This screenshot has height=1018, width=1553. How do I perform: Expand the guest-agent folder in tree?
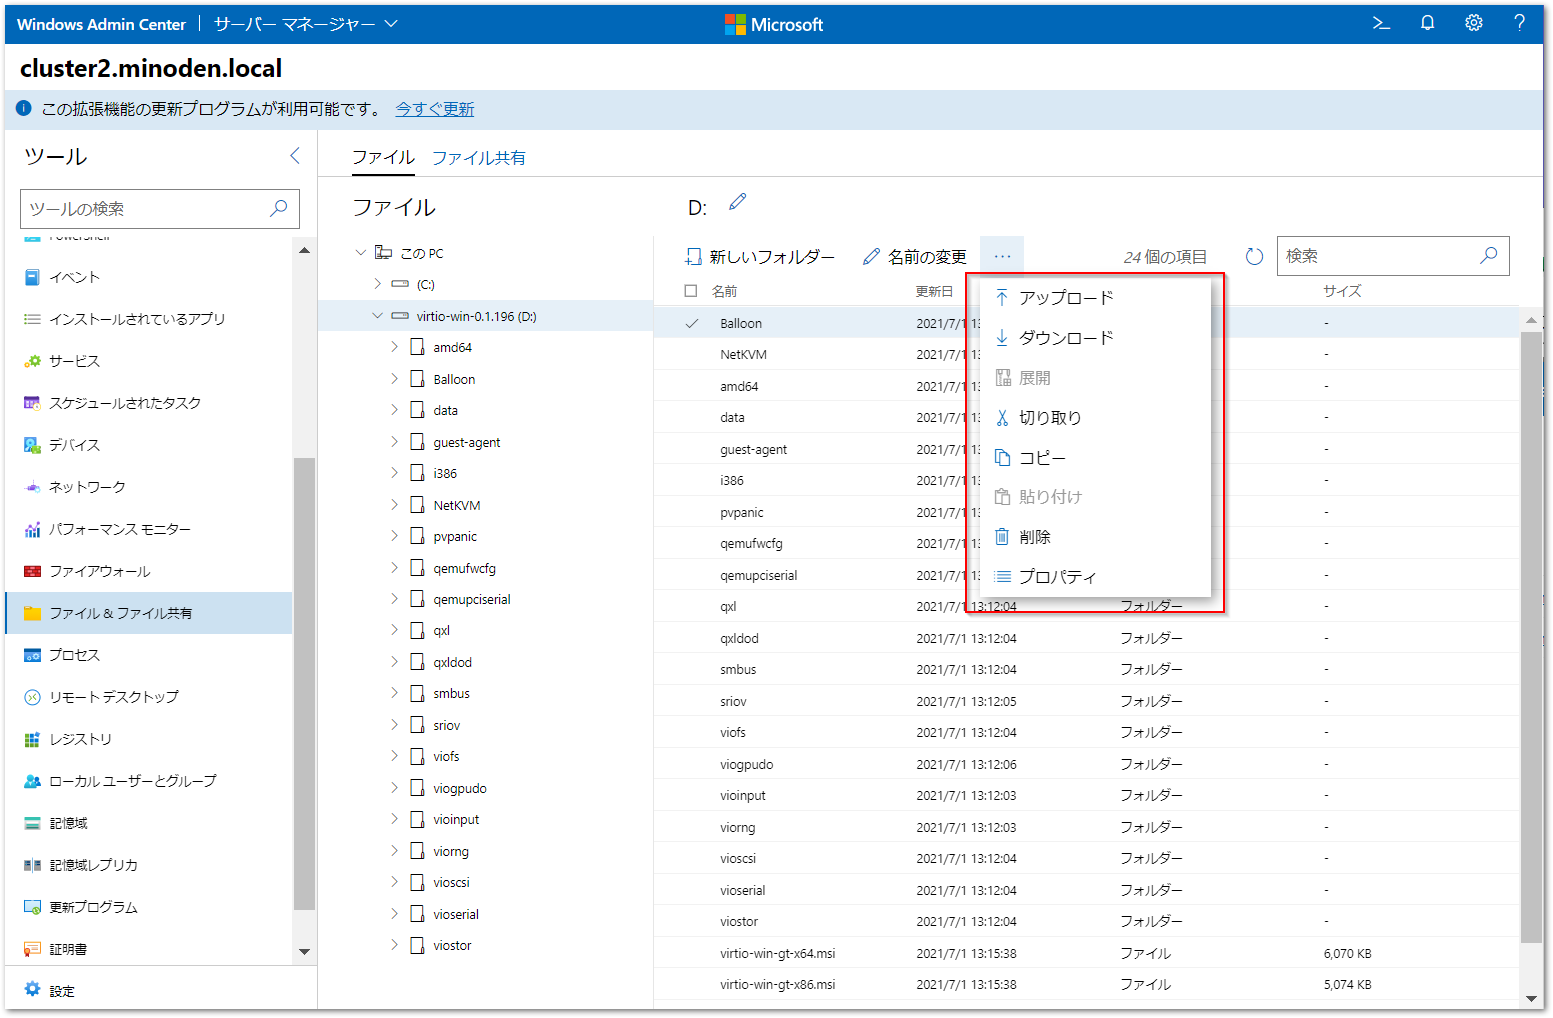[394, 442]
